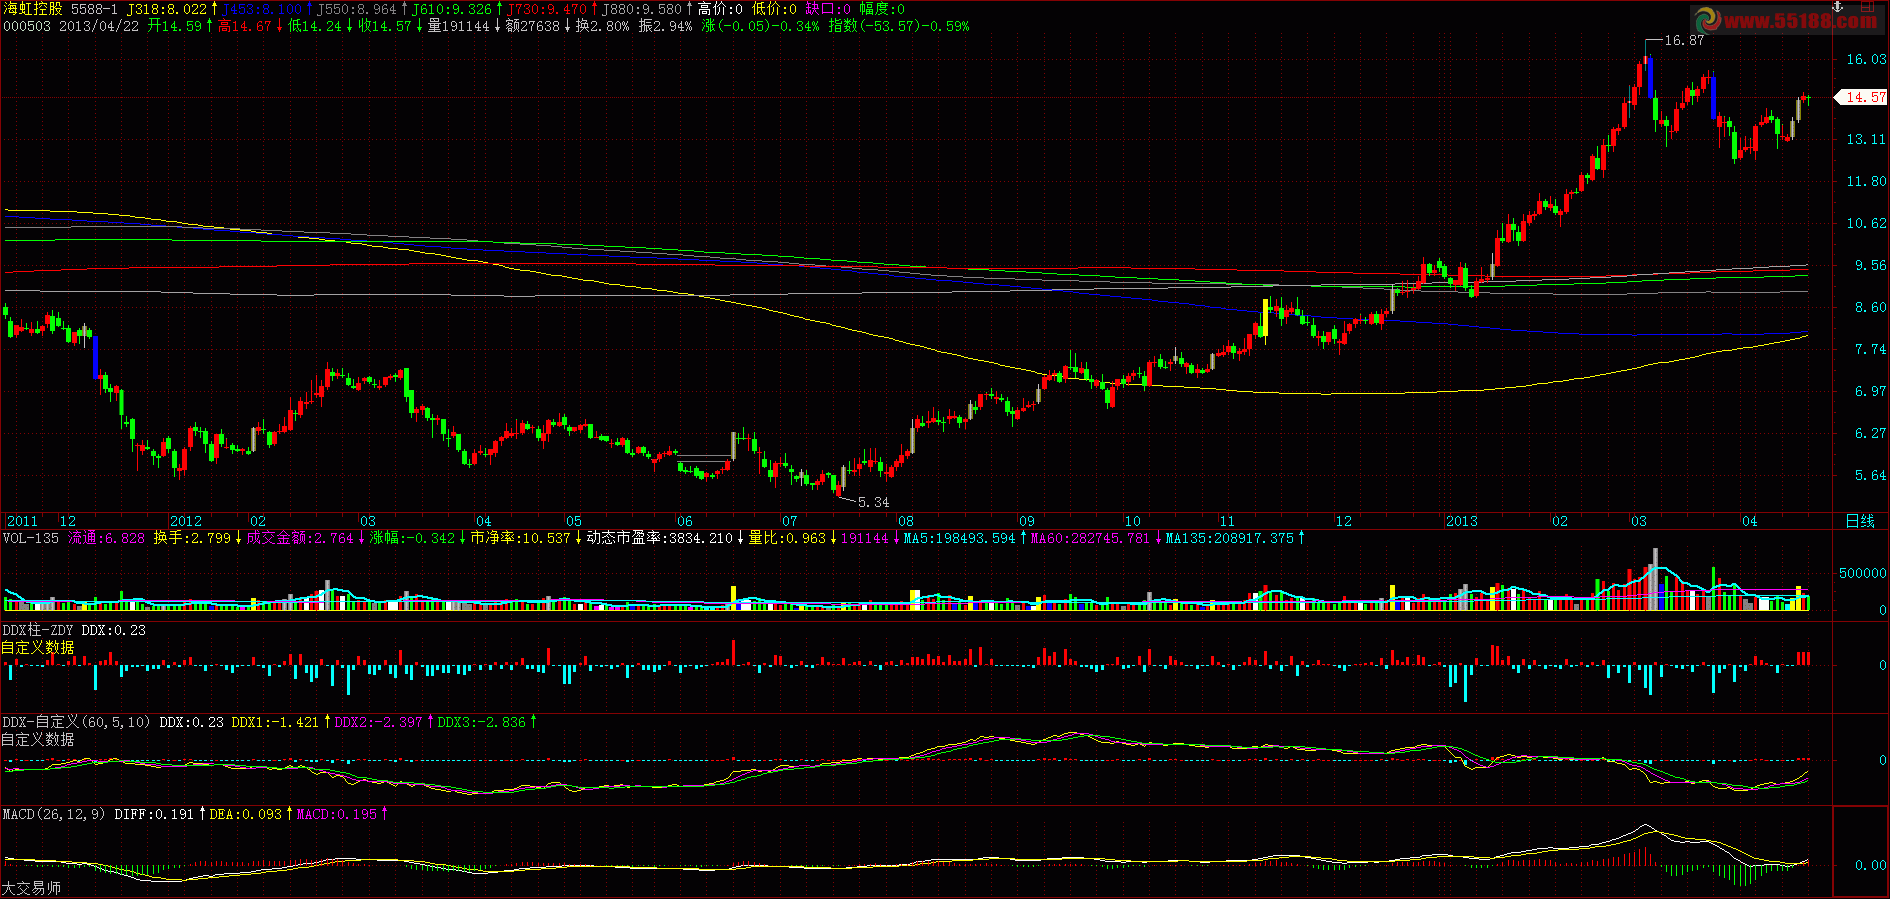The width and height of the screenshot is (1890, 899).
Task: Click the 2013 year marker on time axis
Action: 1462,521
